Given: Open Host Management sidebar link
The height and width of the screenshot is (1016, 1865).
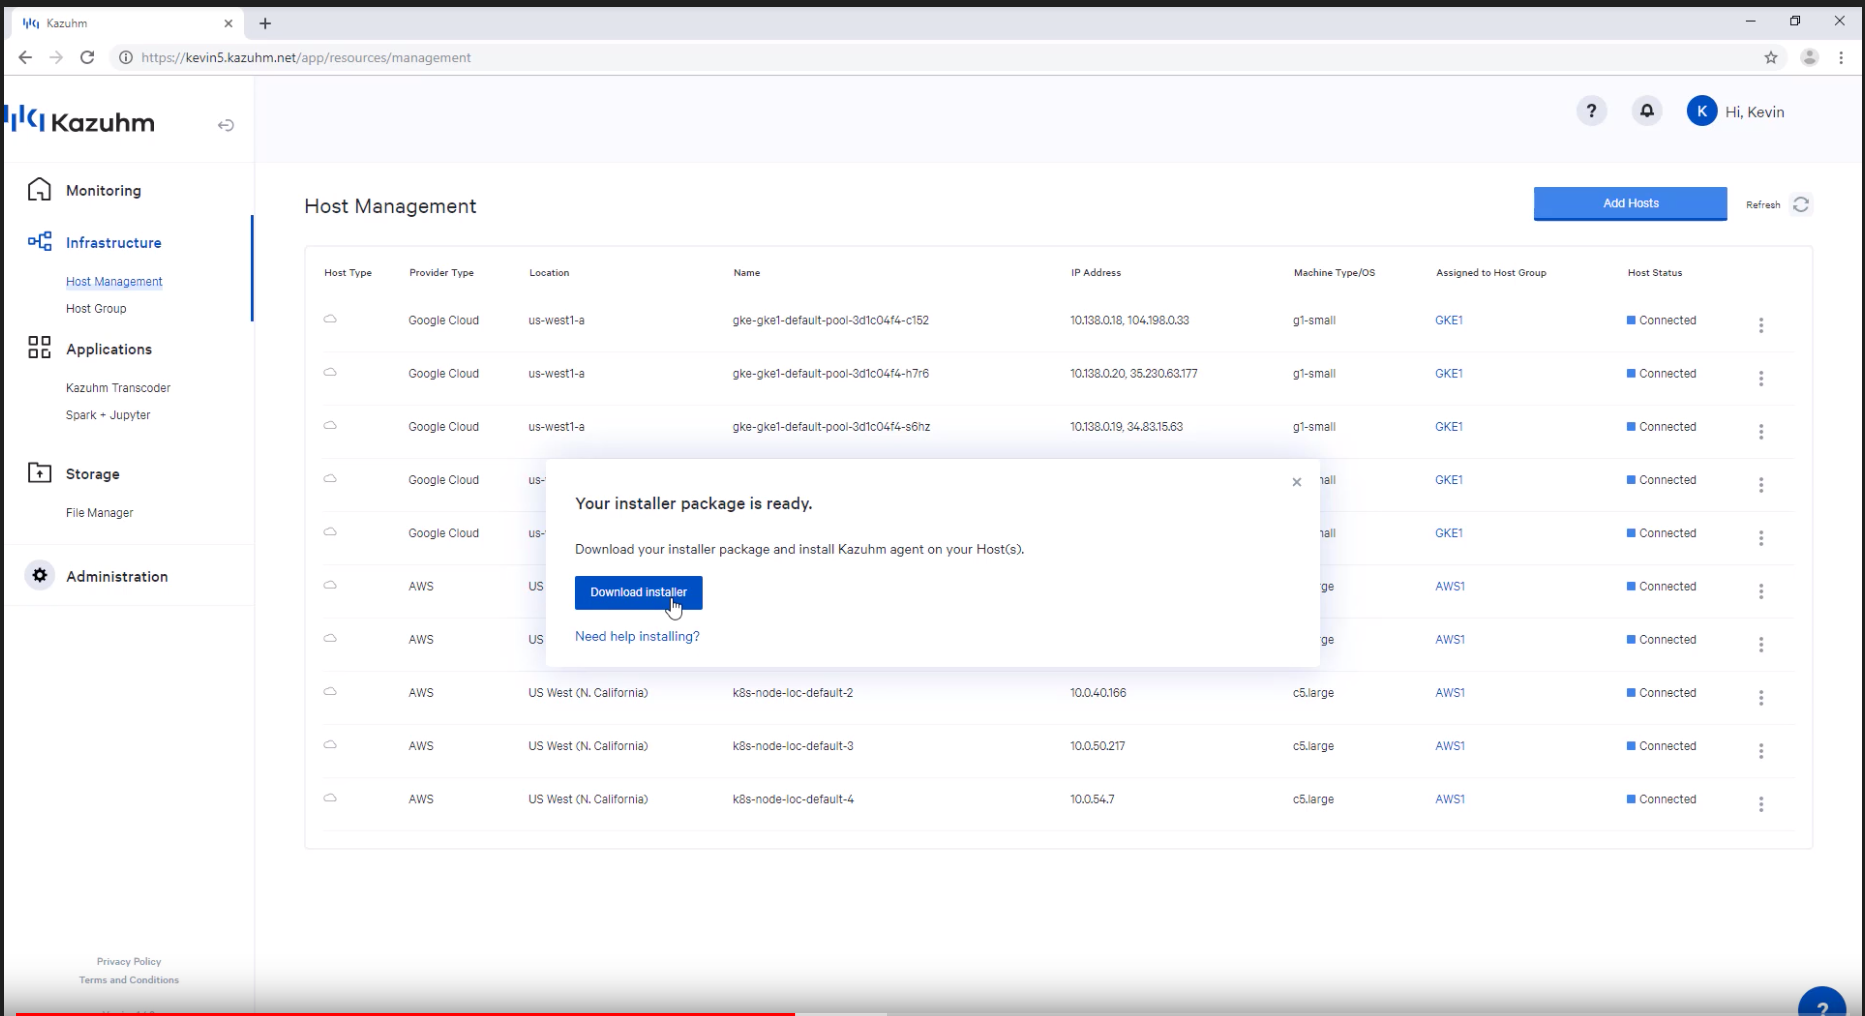Looking at the screenshot, I should pos(114,281).
